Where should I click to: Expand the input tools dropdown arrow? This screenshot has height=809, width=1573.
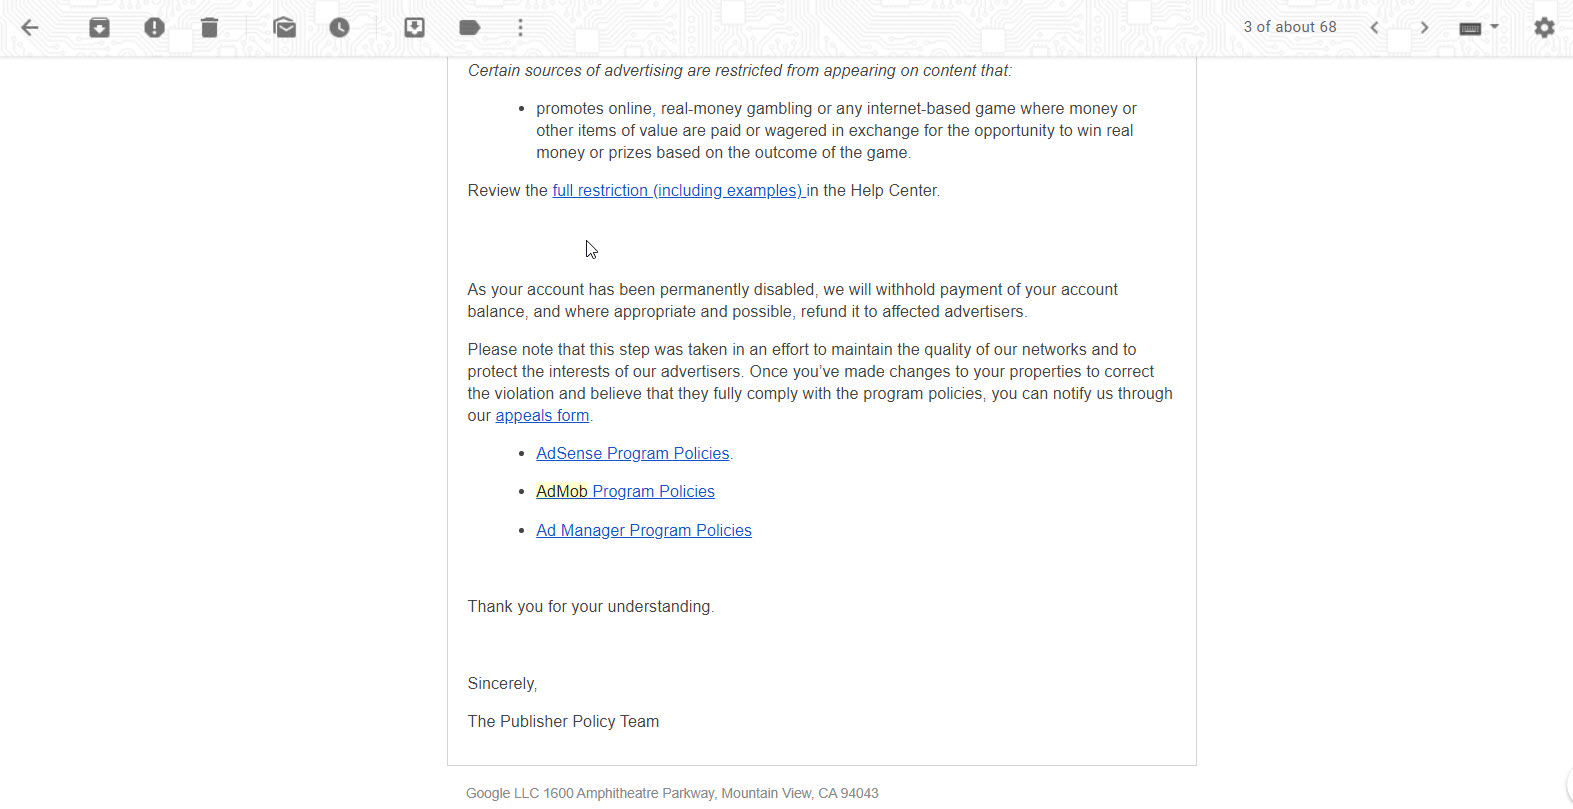tap(1495, 27)
